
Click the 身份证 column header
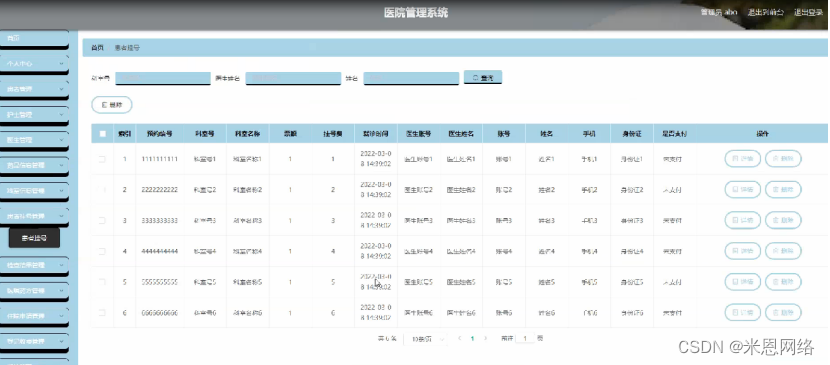coord(631,134)
